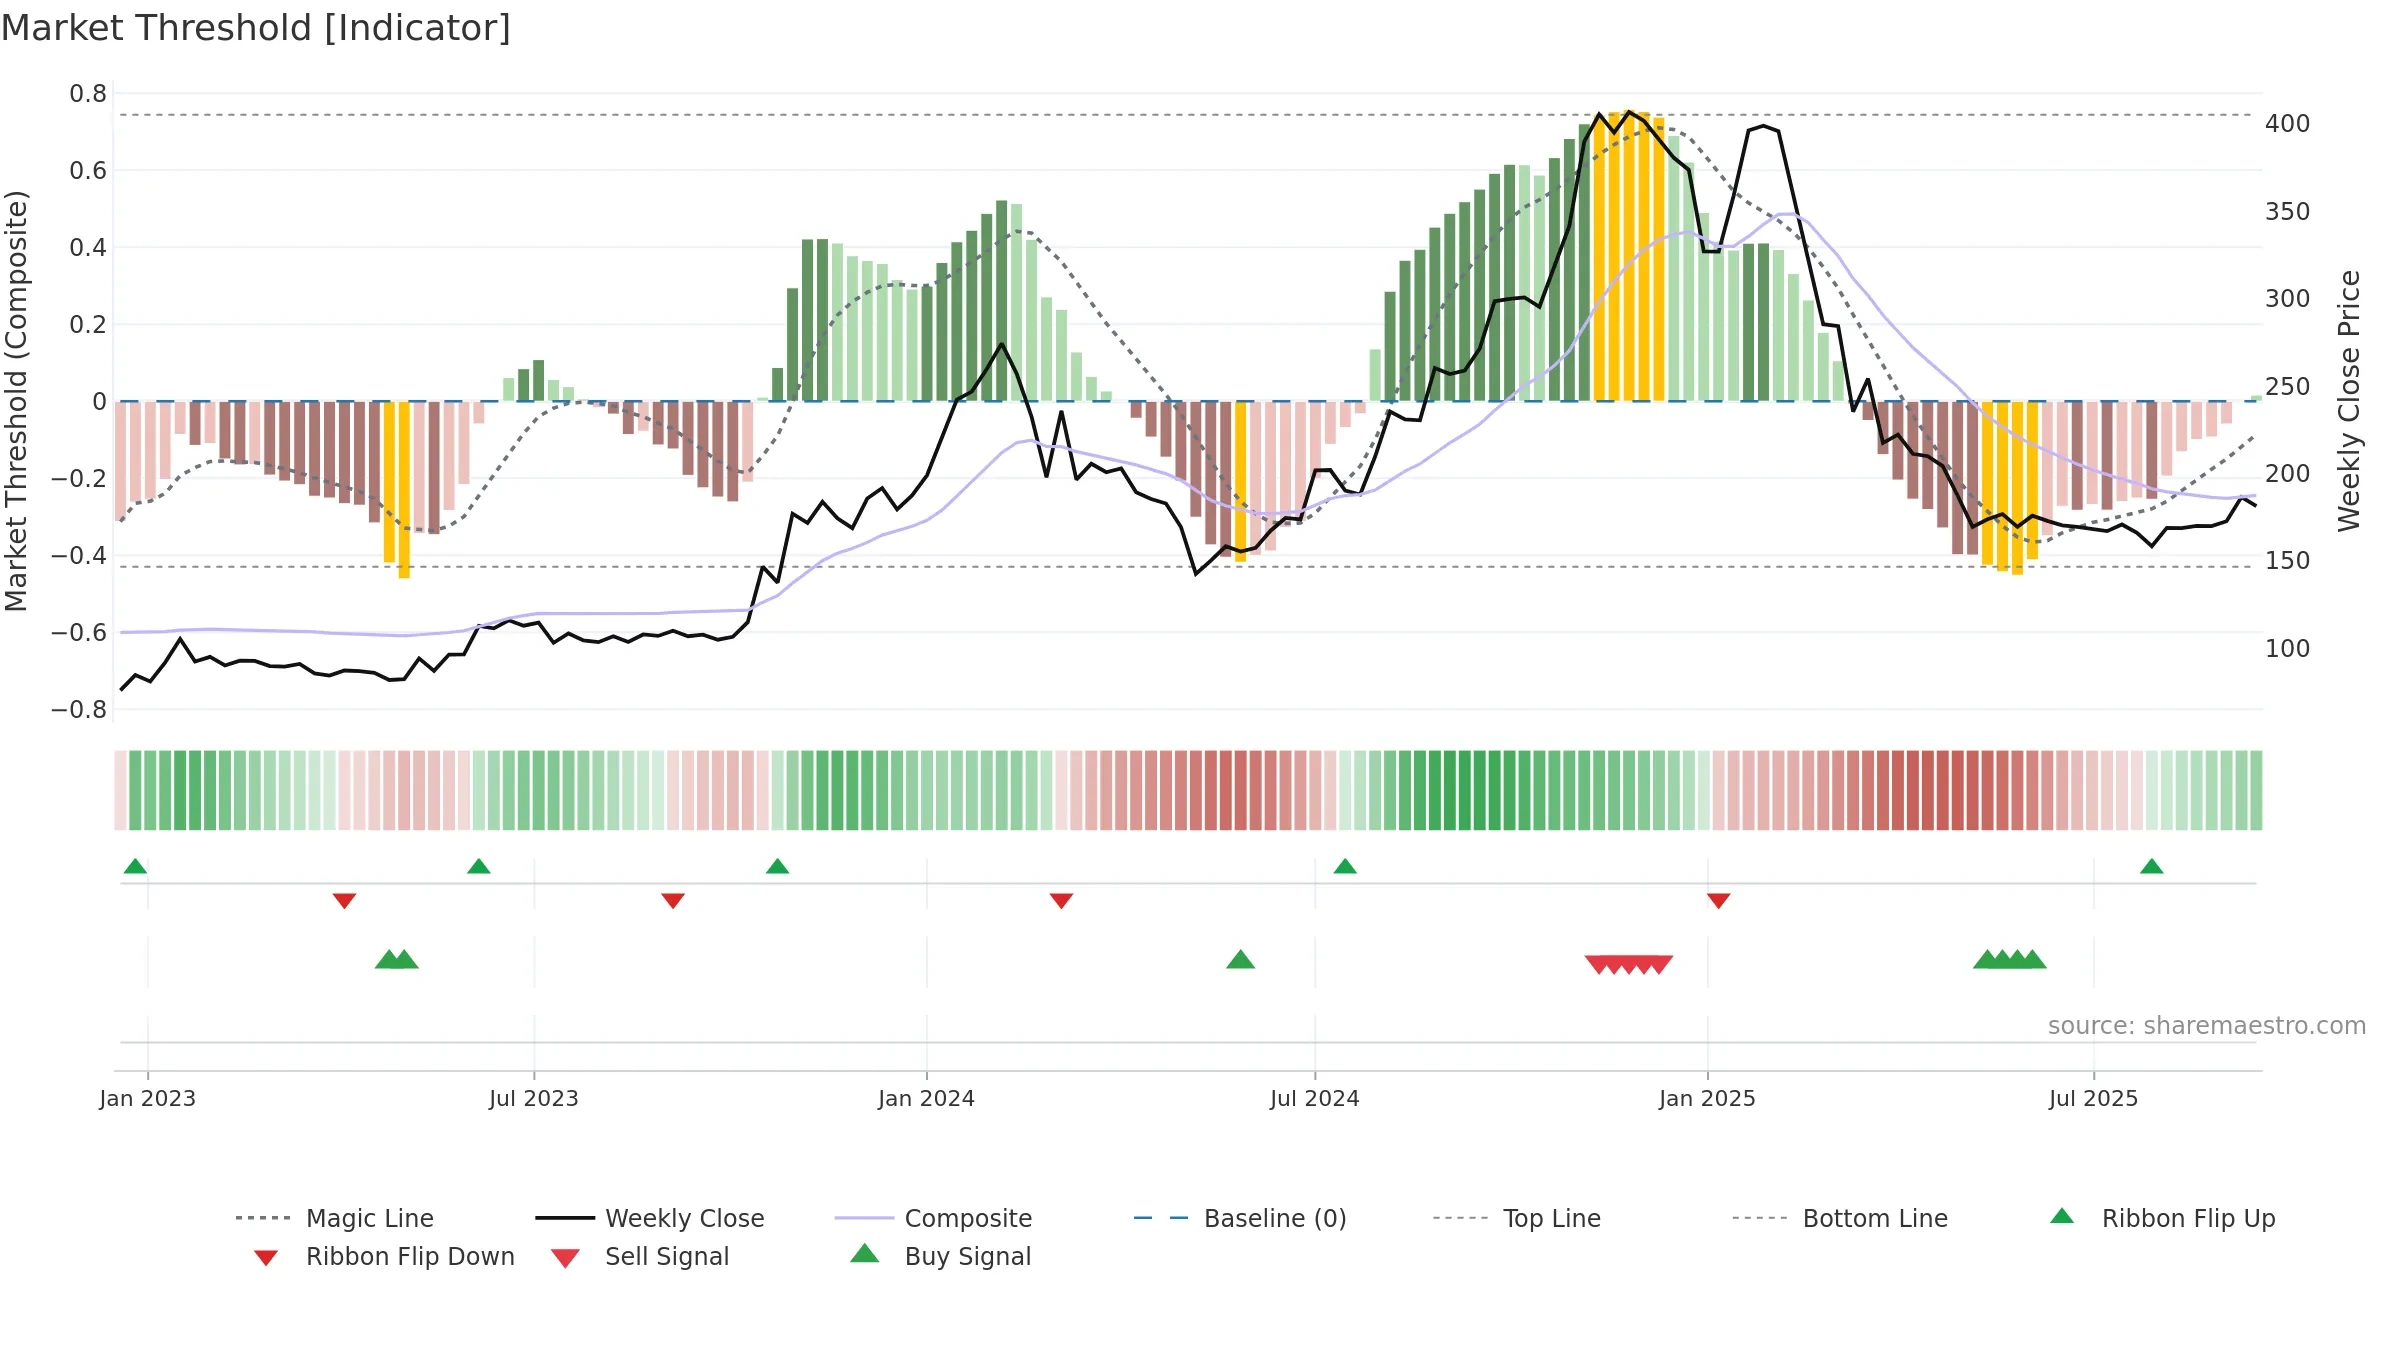Toggle the Sell Signal legend entry

pyautogui.click(x=640, y=1256)
